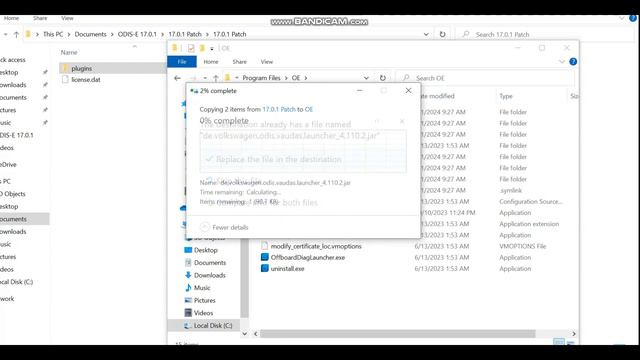Viewport: 640px width, 360px height.
Task: Open Music in OE navigation pane
Action: point(202,288)
